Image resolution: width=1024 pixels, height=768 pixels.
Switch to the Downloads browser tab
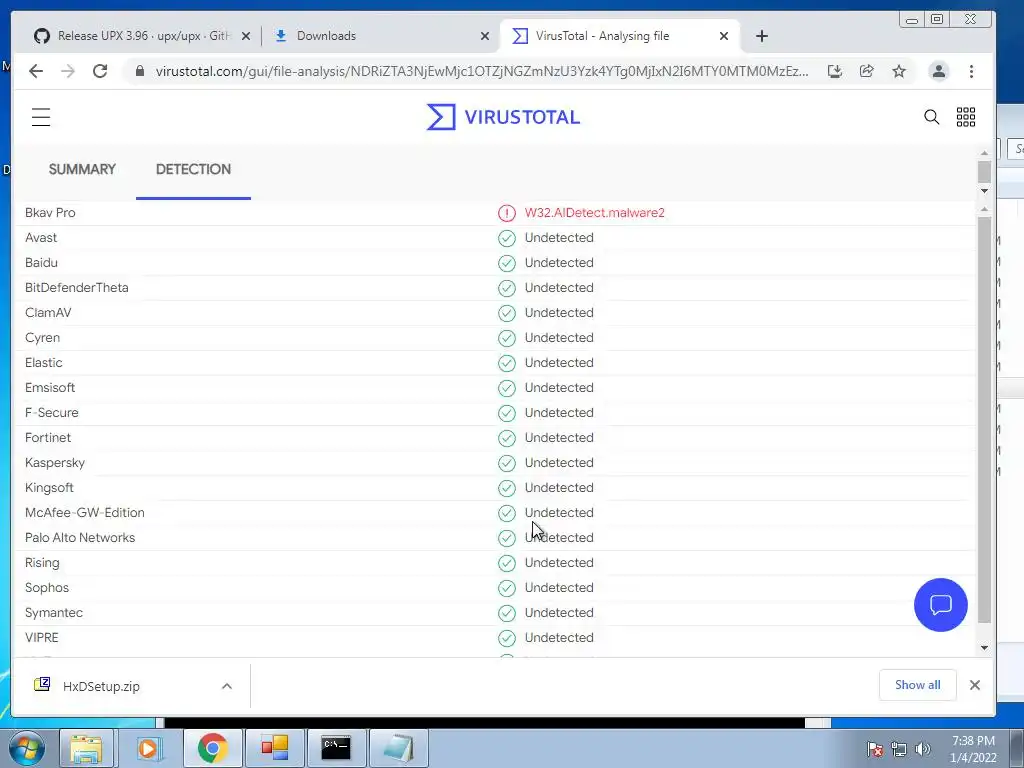click(326, 36)
